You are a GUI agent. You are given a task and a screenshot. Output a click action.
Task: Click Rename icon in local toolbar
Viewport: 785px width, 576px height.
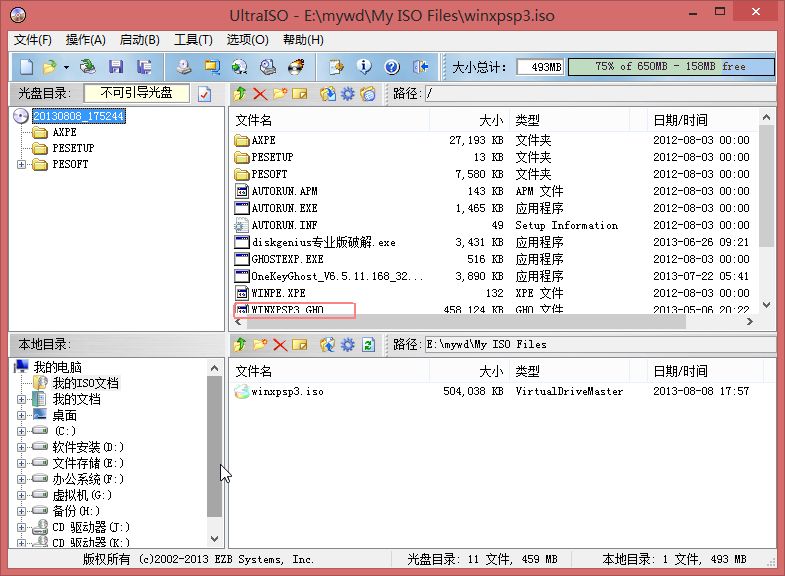[300, 344]
